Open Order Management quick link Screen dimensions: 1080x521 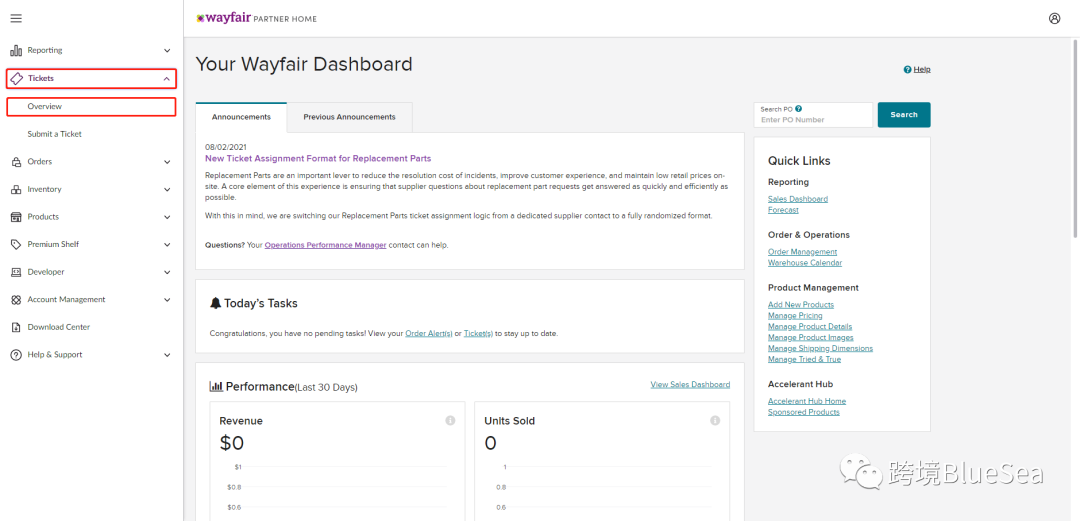tap(802, 252)
